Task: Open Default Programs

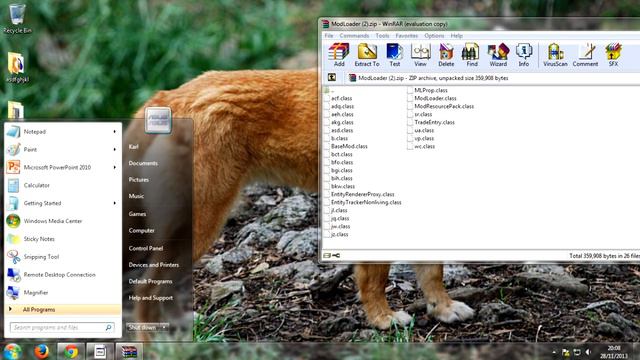Action: 150,282
